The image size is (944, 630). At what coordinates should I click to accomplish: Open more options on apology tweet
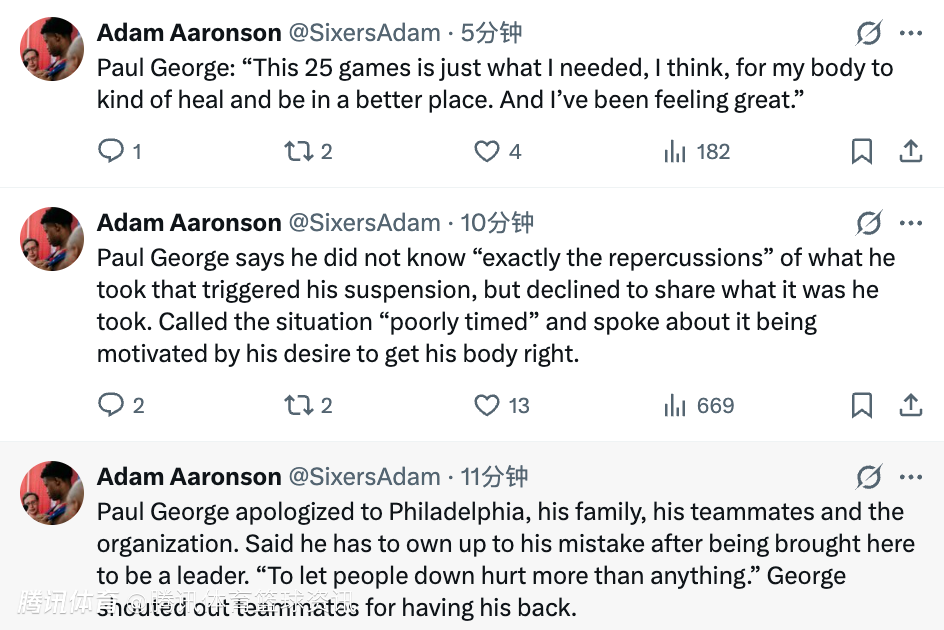[x=910, y=476]
